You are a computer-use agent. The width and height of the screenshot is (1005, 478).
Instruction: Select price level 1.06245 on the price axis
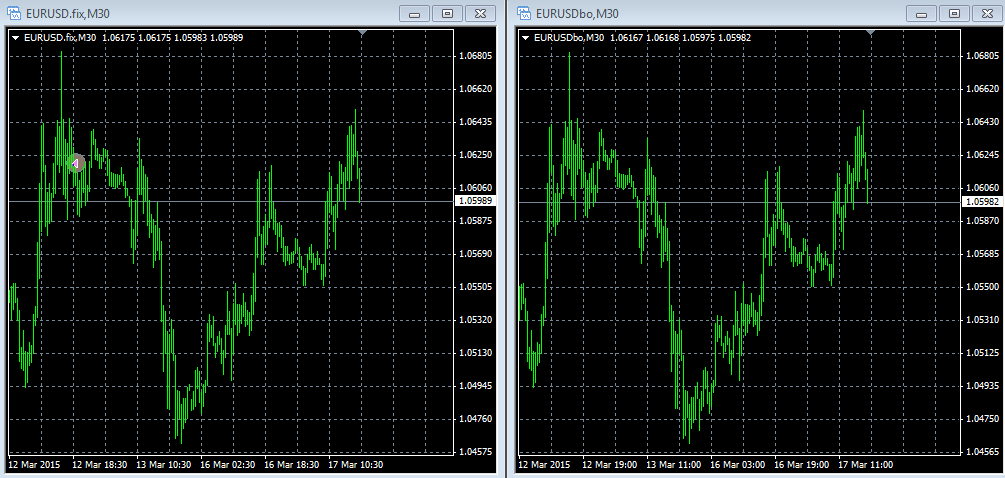(983, 155)
